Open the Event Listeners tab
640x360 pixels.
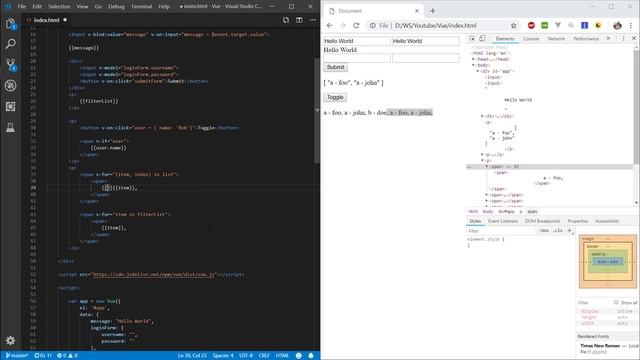(x=503, y=221)
